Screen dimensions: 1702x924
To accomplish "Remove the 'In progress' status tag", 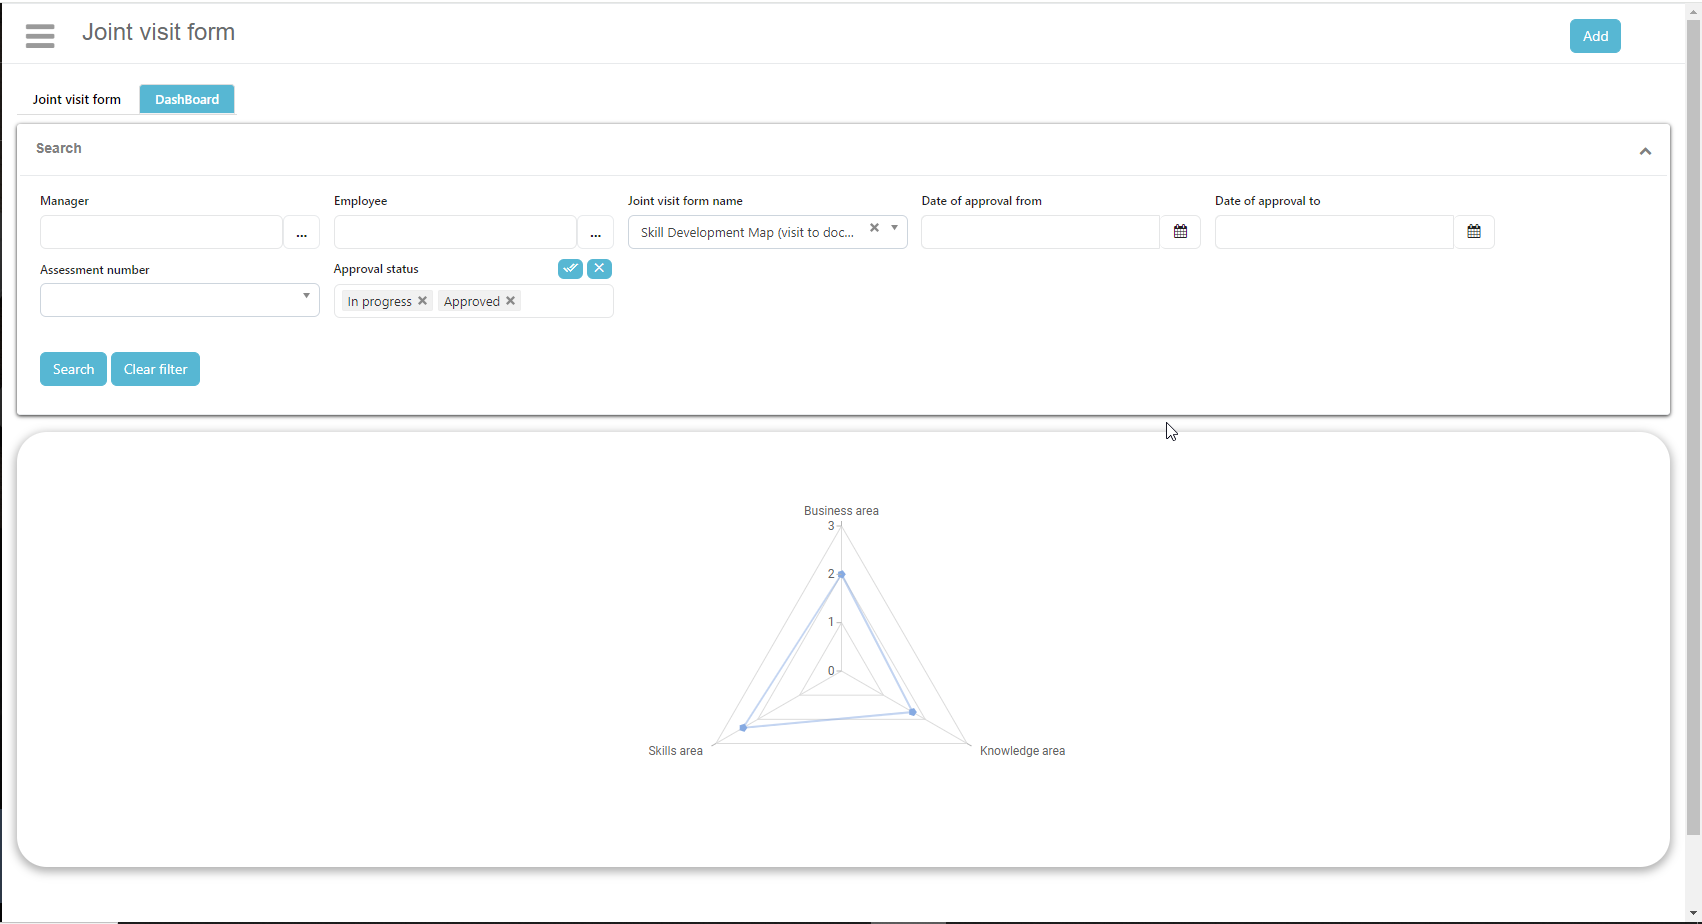I will pyautogui.click(x=423, y=301).
